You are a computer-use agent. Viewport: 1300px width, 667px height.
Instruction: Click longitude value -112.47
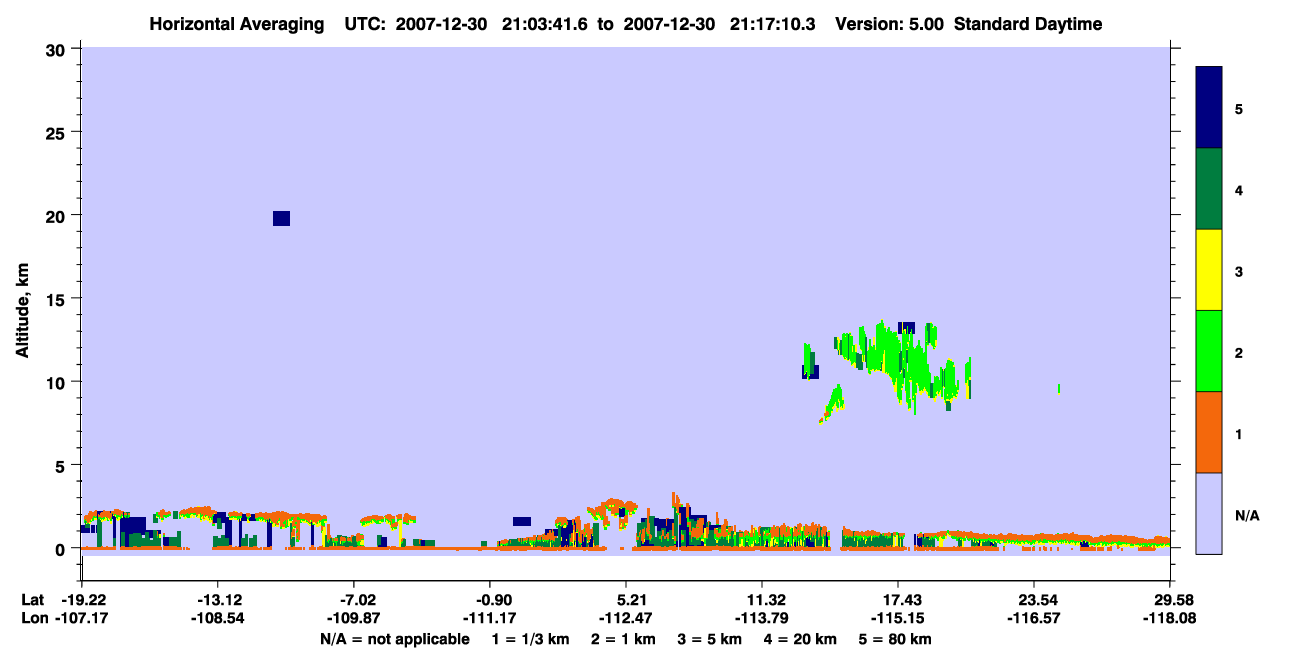pyautogui.click(x=626, y=619)
